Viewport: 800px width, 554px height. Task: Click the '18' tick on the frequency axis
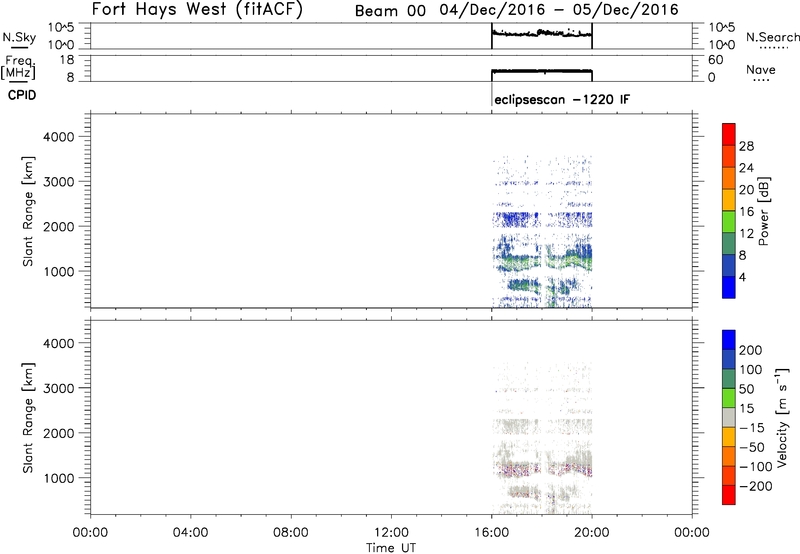67,60
